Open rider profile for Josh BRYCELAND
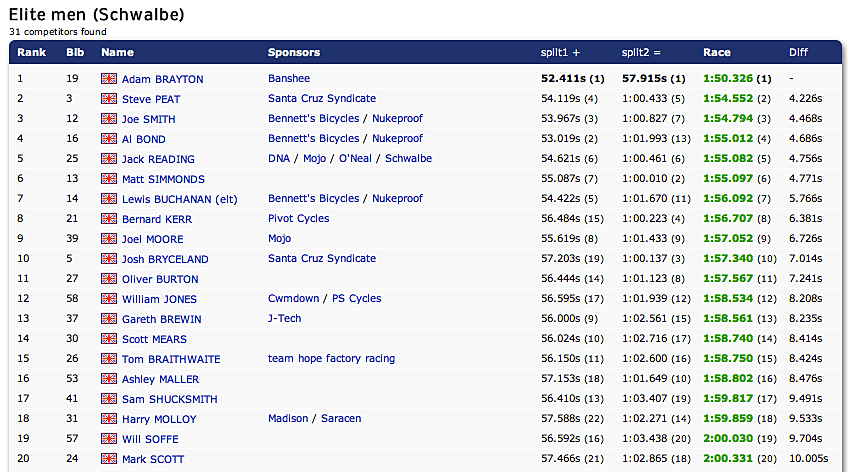Image resolution: width=848 pixels, height=472 pixels. click(x=163, y=259)
